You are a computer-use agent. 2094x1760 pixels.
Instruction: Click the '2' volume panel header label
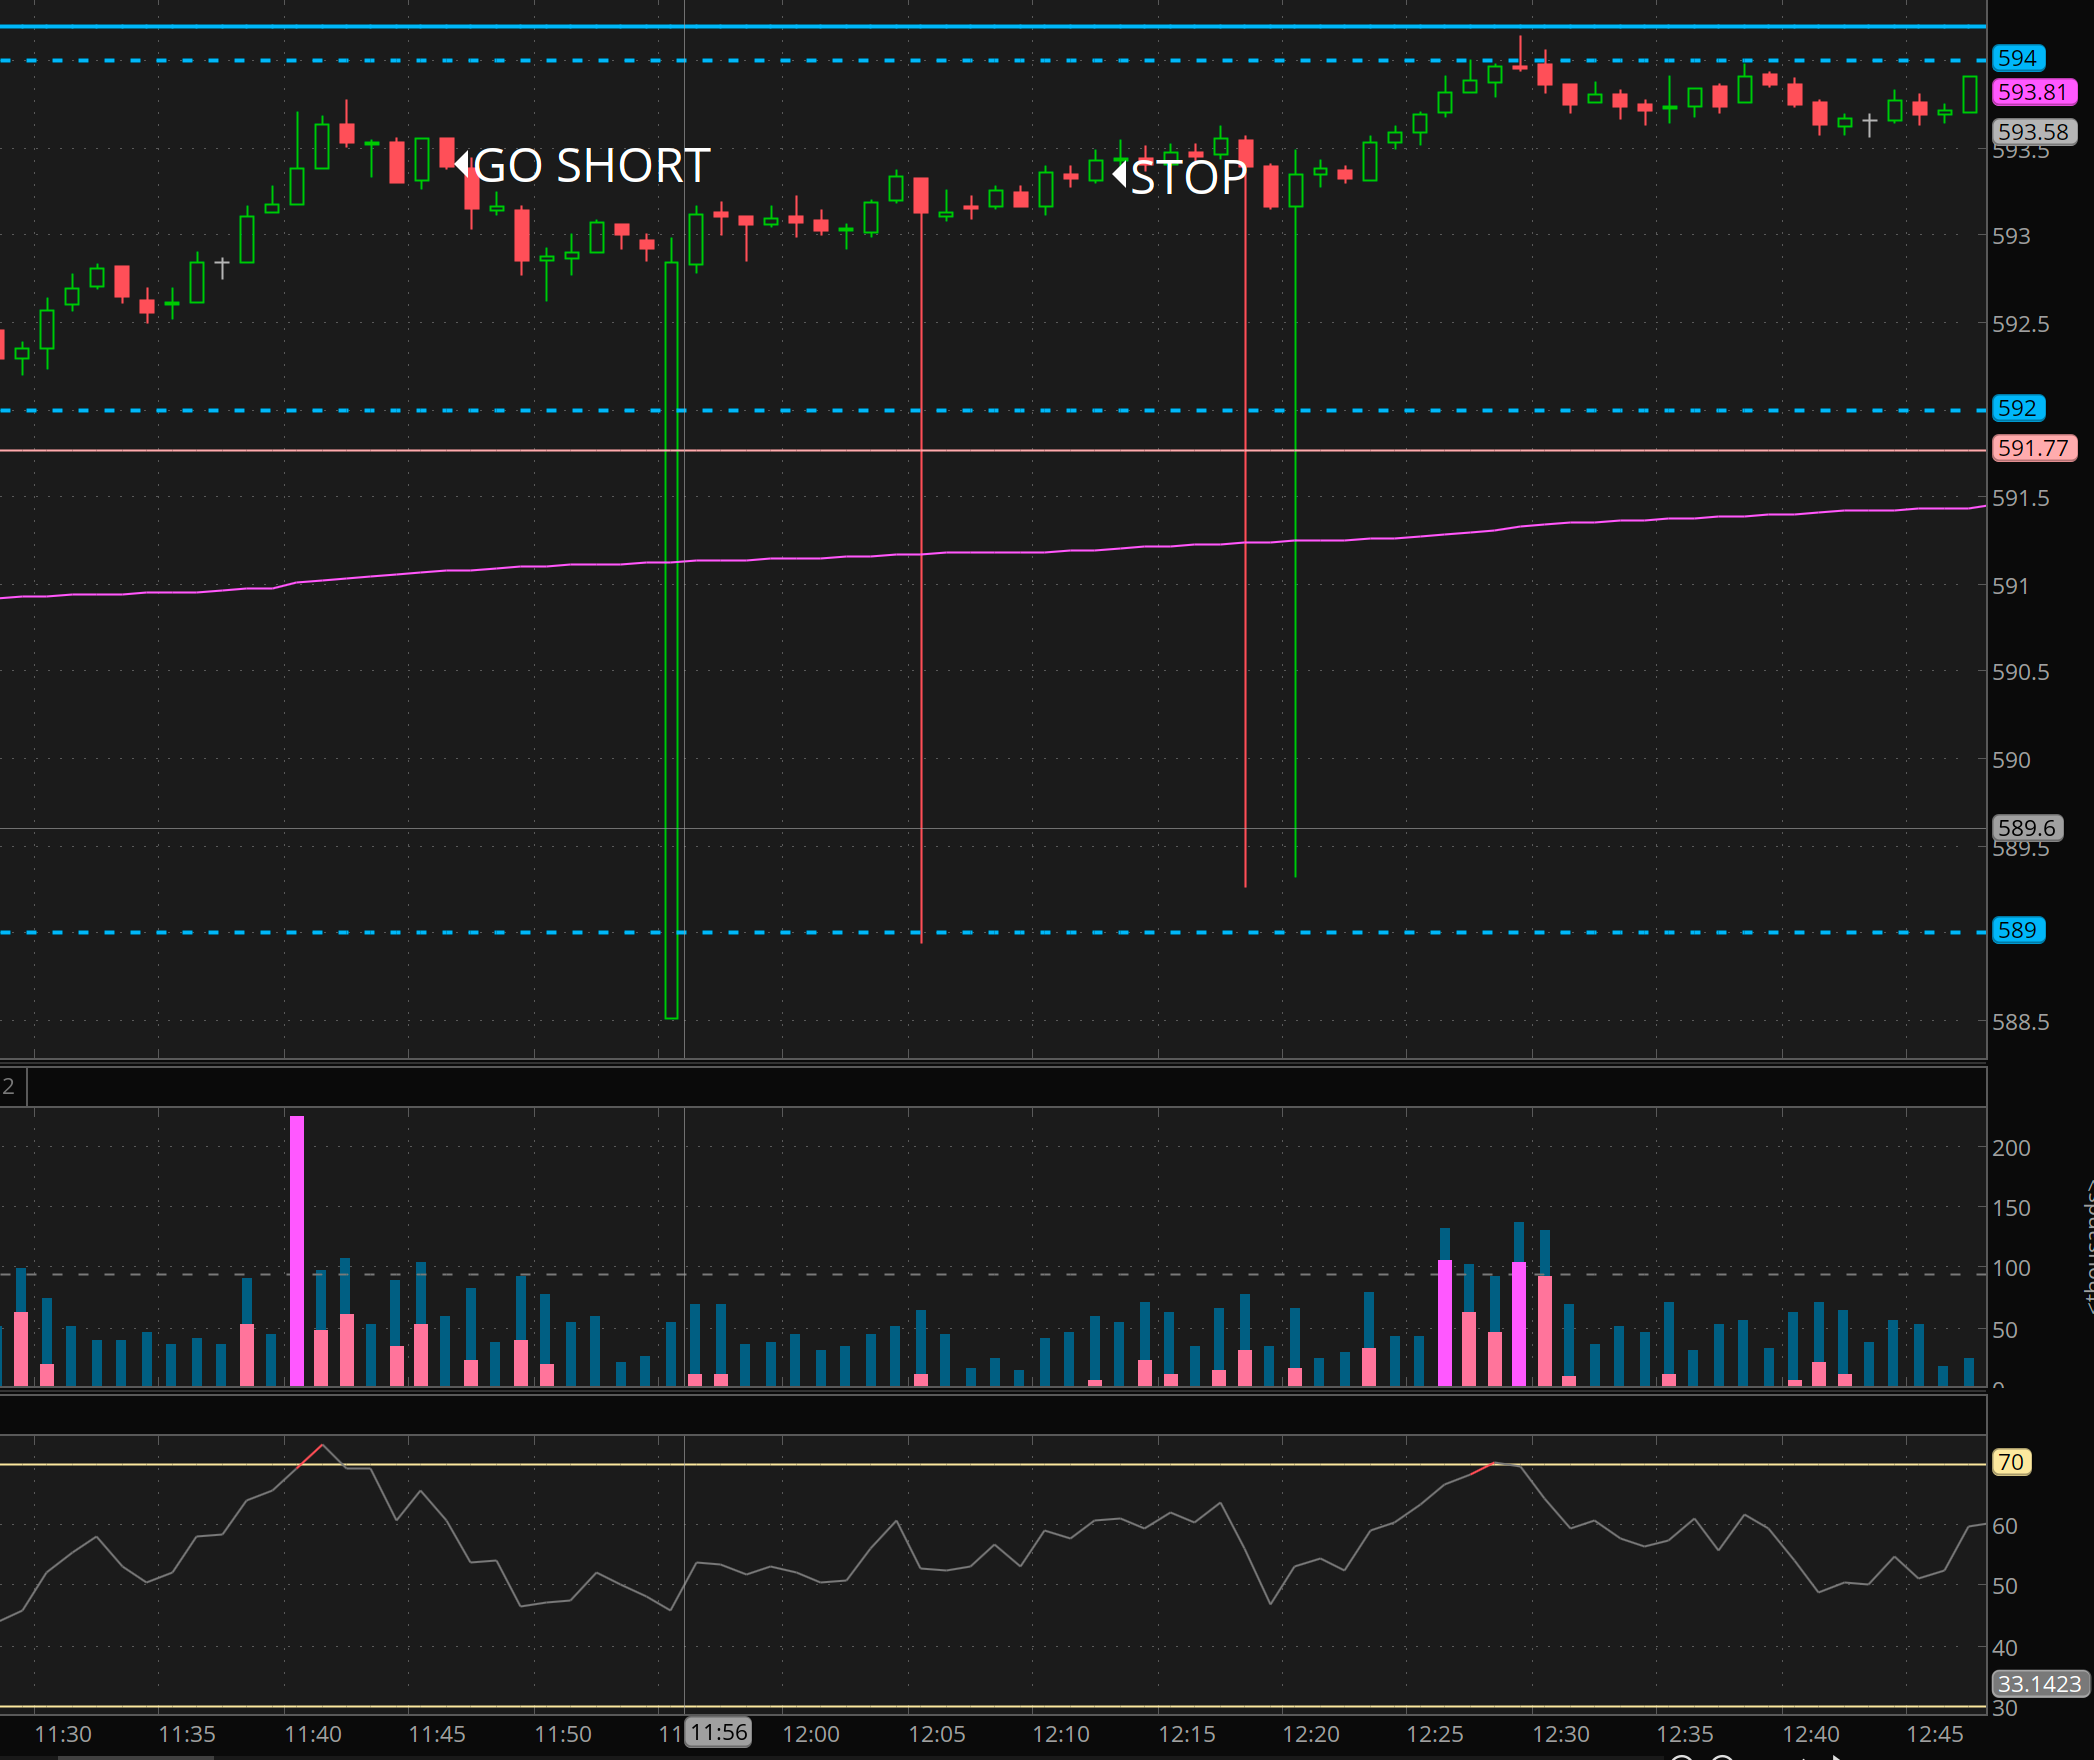(x=9, y=1087)
